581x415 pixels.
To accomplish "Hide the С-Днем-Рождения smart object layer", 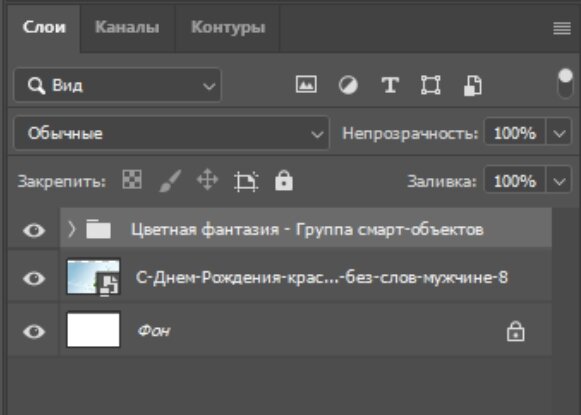I will click(34, 278).
